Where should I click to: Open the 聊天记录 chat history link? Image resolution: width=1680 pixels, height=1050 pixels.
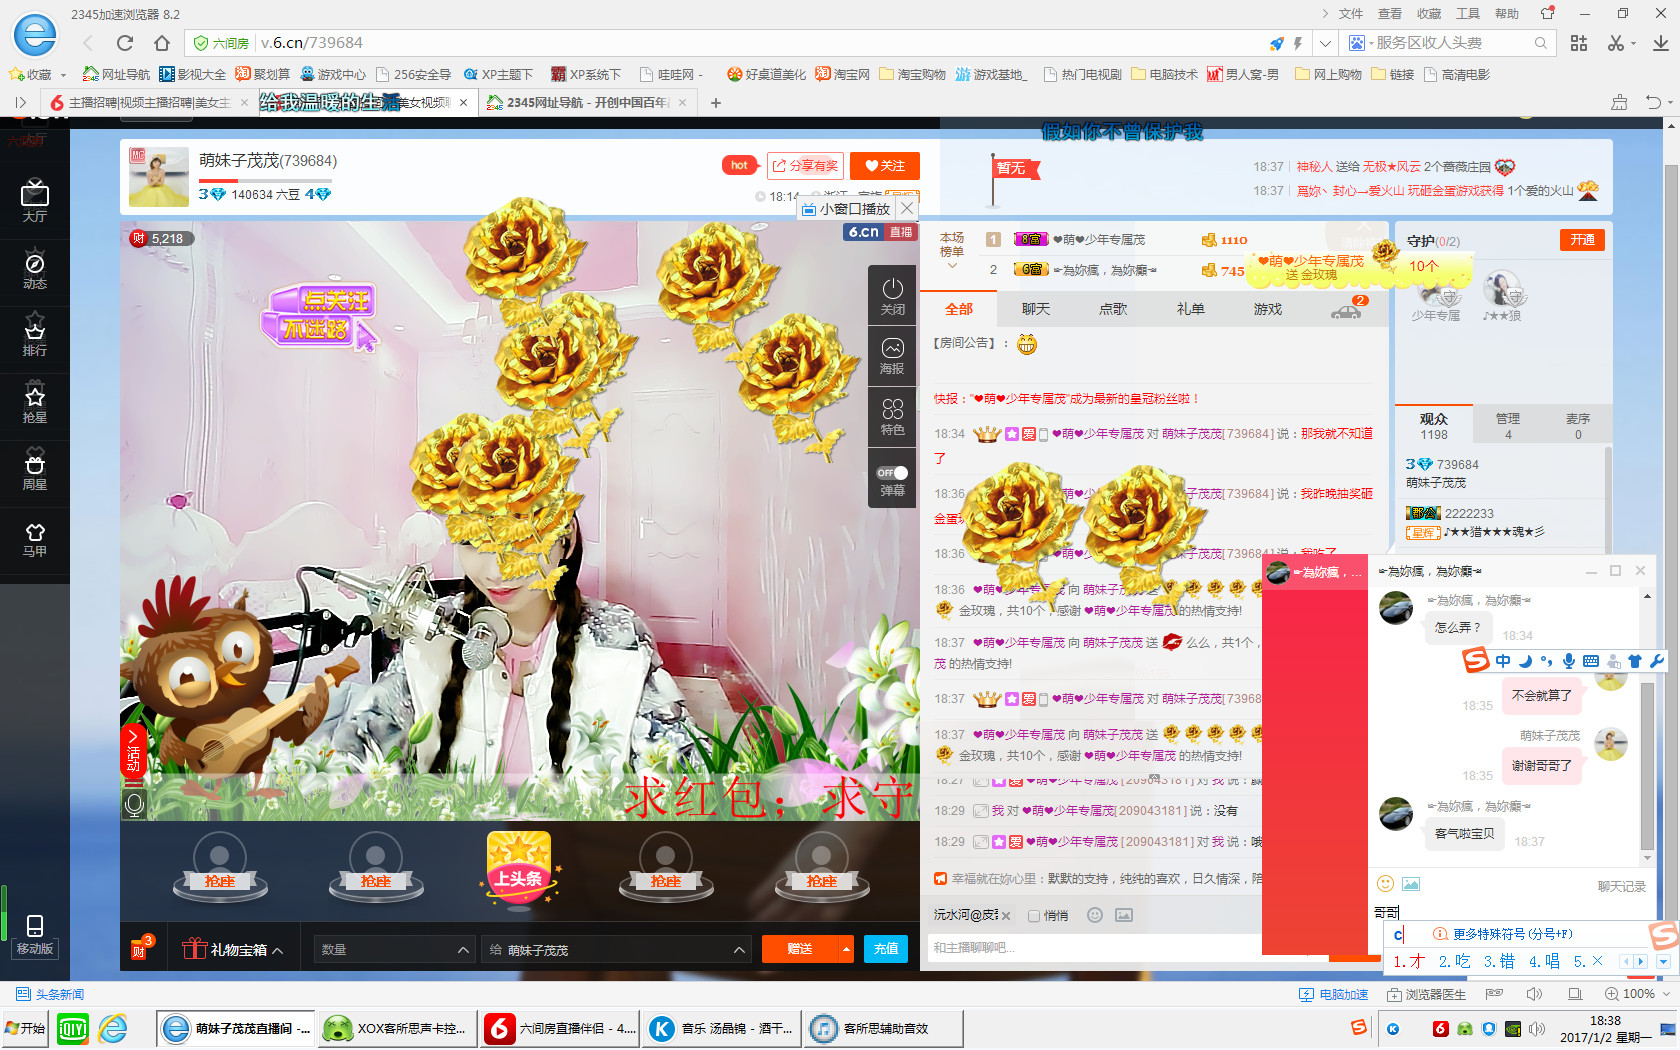[1621, 887]
